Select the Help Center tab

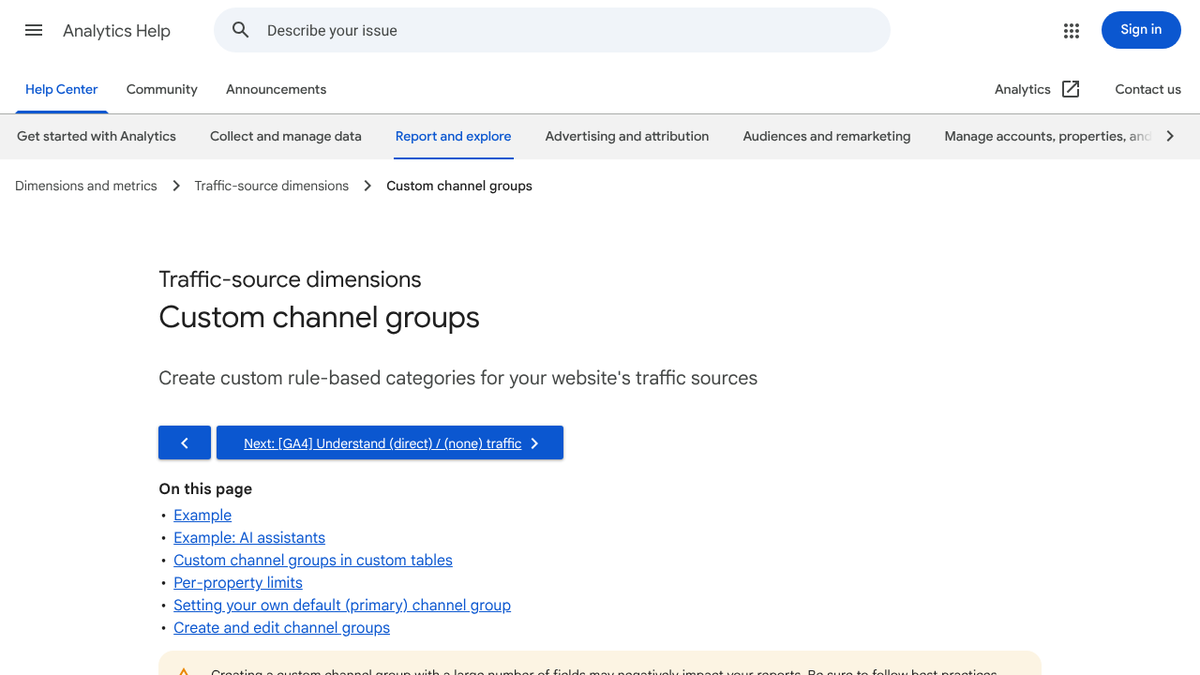tap(61, 89)
